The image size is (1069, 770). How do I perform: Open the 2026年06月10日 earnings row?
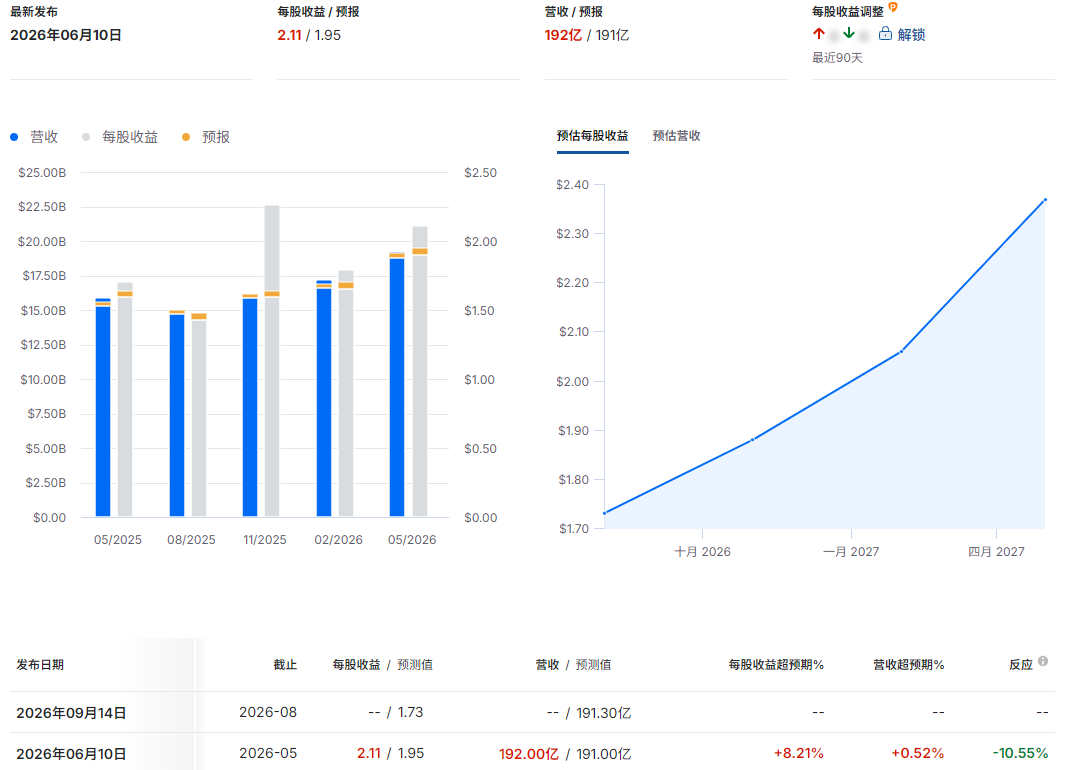click(x=532, y=753)
